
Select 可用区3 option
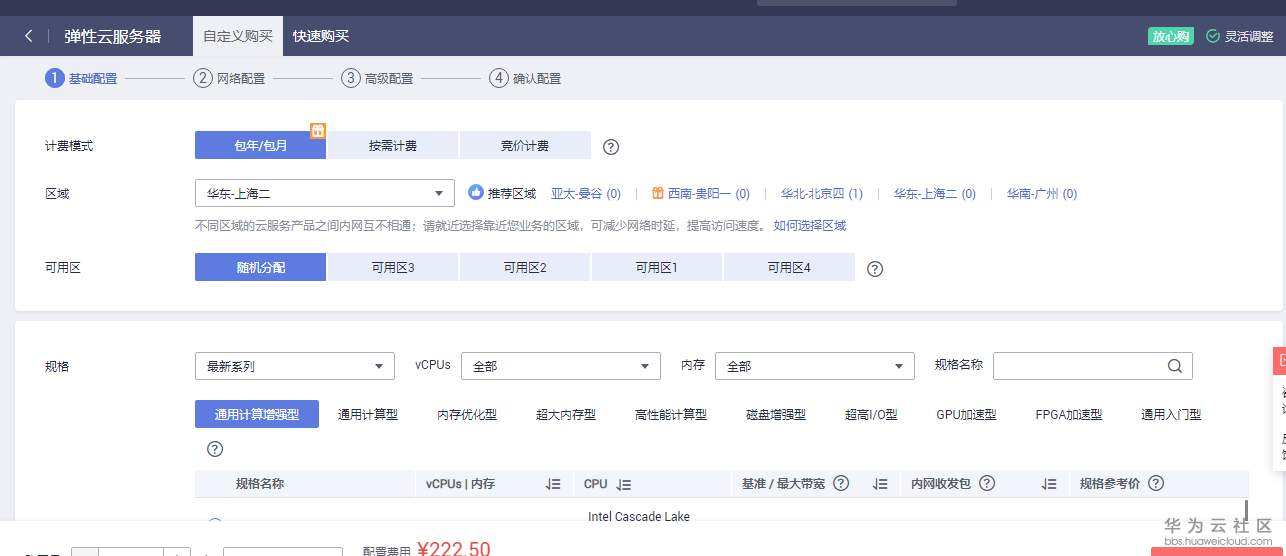[x=393, y=267]
